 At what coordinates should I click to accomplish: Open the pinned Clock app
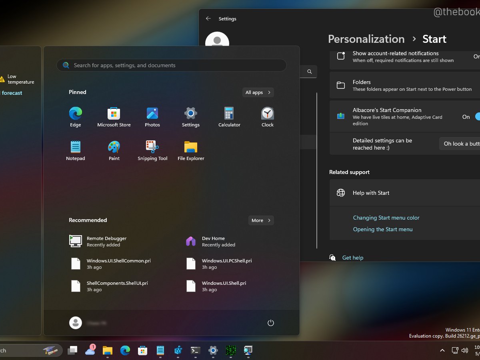tap(267, 117)
